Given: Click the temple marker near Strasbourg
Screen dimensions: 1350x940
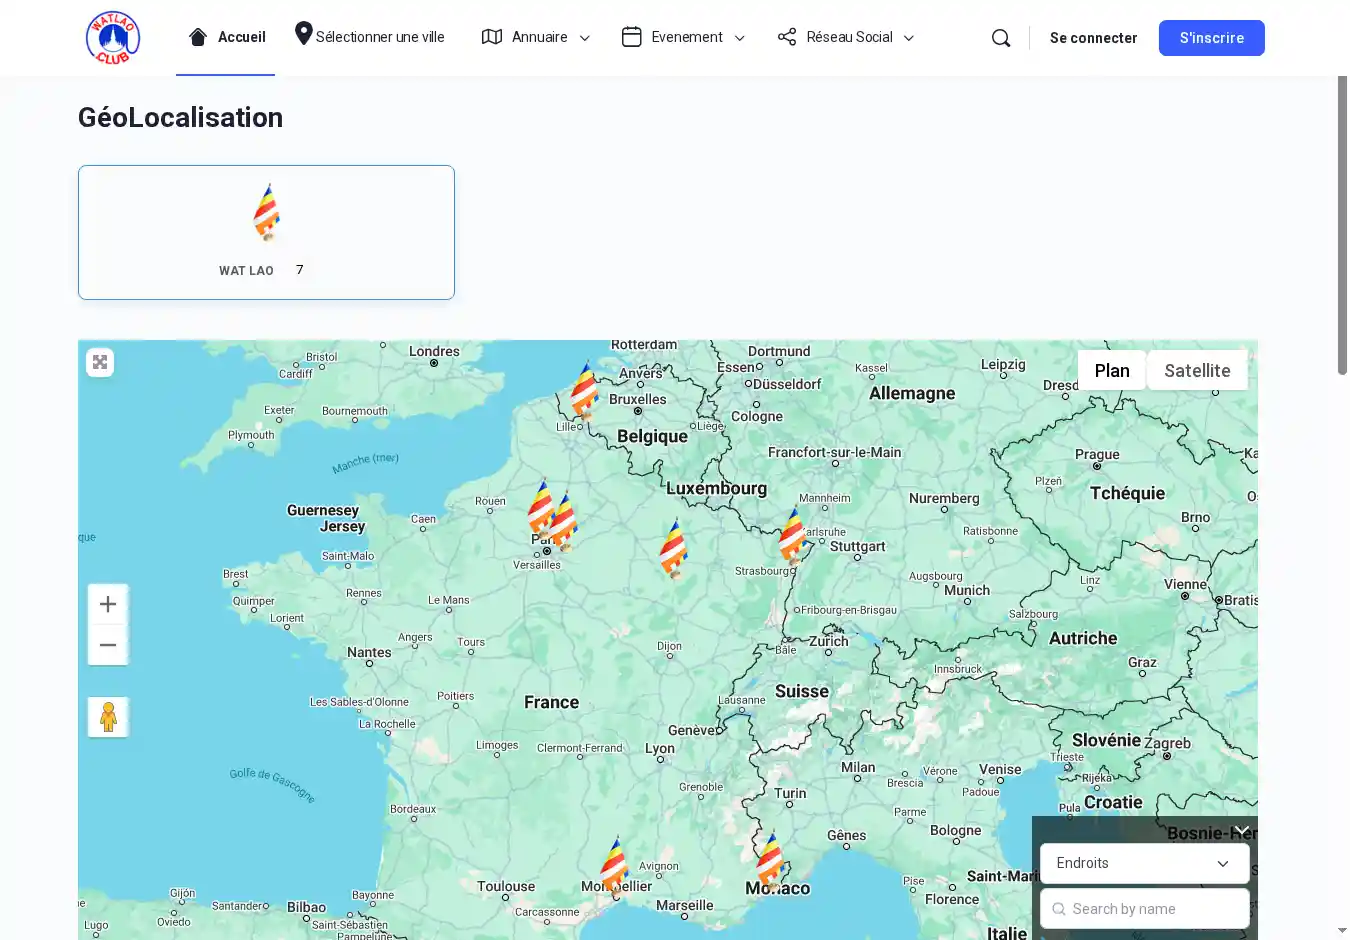Looking at the screenshot, I should pos(792,534).
